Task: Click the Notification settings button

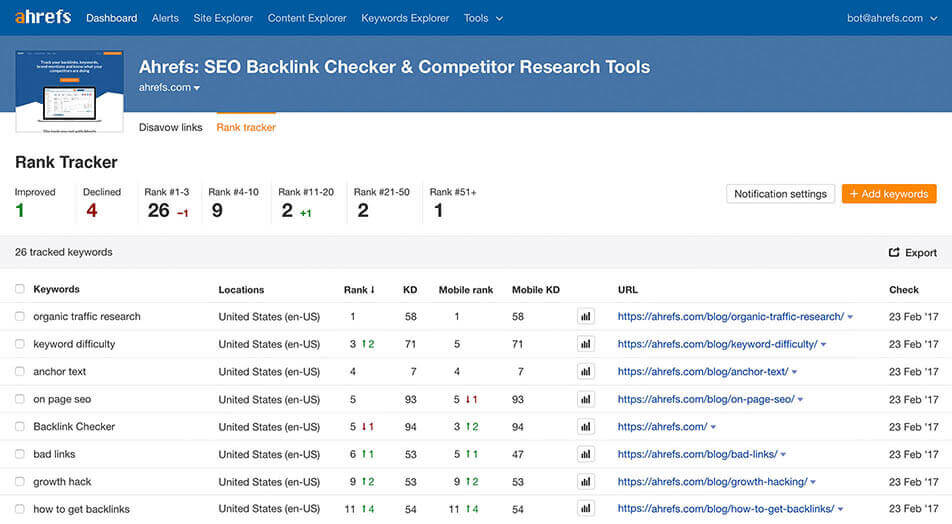Action: [780, 194]
